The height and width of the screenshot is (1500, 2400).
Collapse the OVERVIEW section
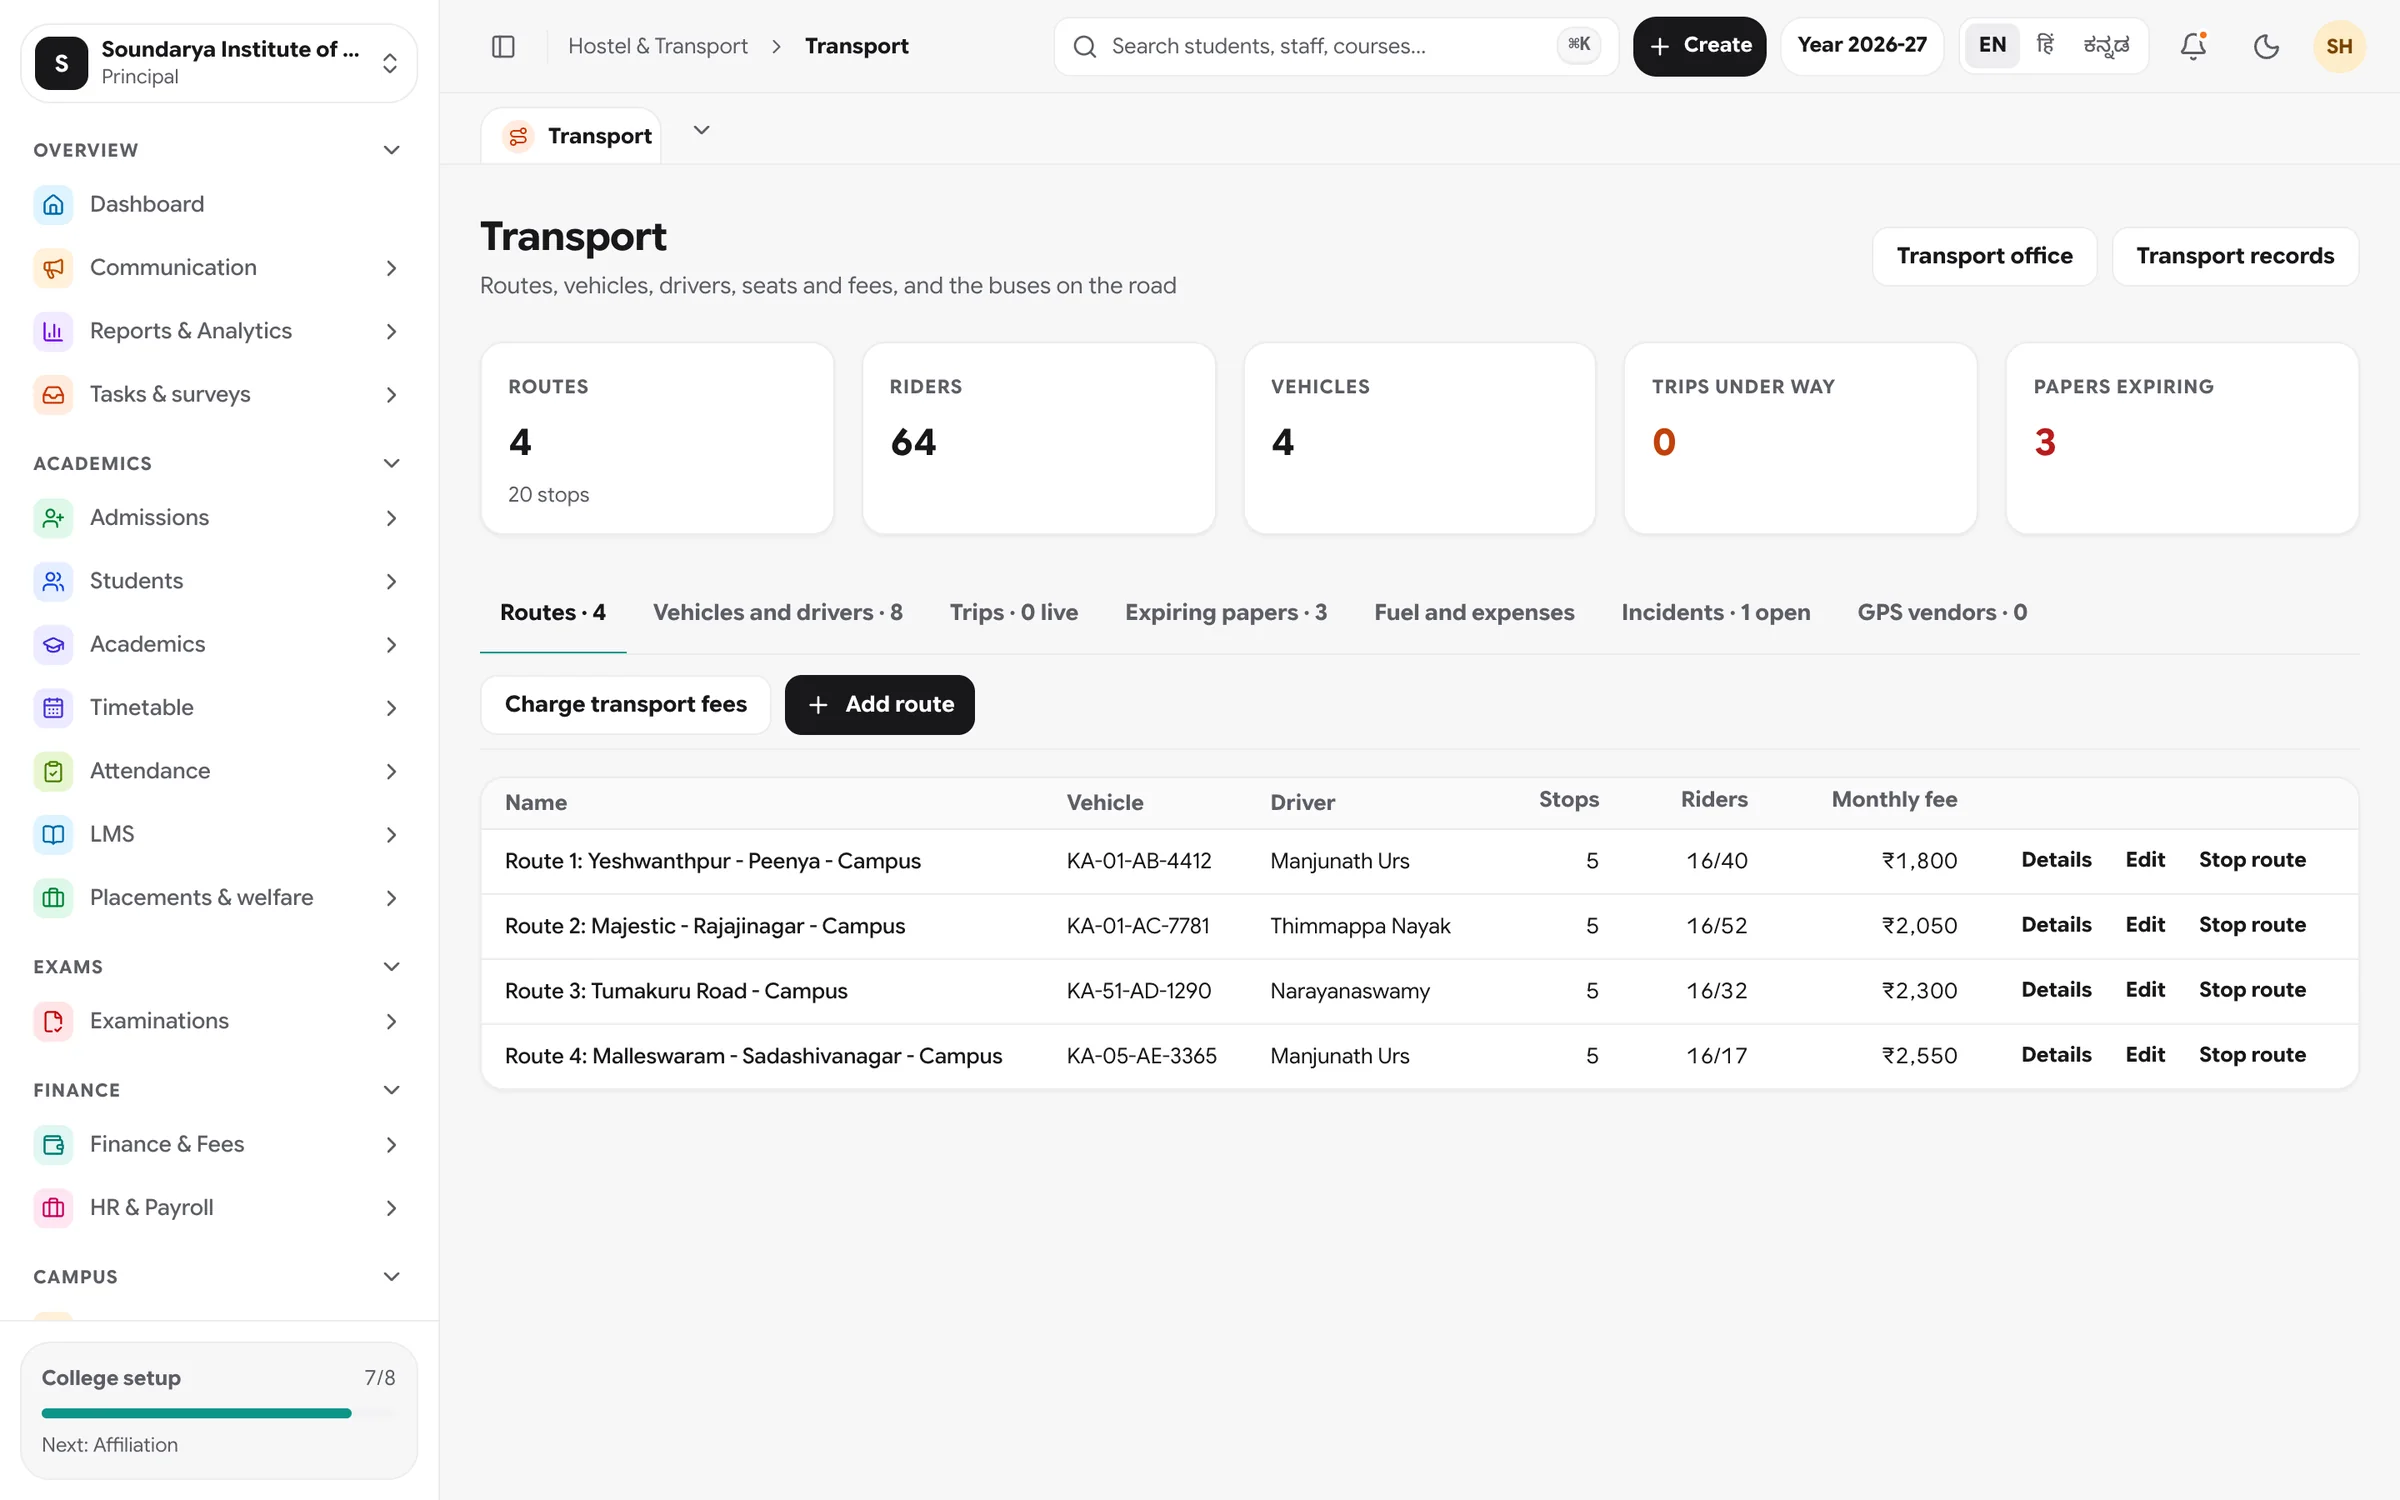click(x=391, y=150)
